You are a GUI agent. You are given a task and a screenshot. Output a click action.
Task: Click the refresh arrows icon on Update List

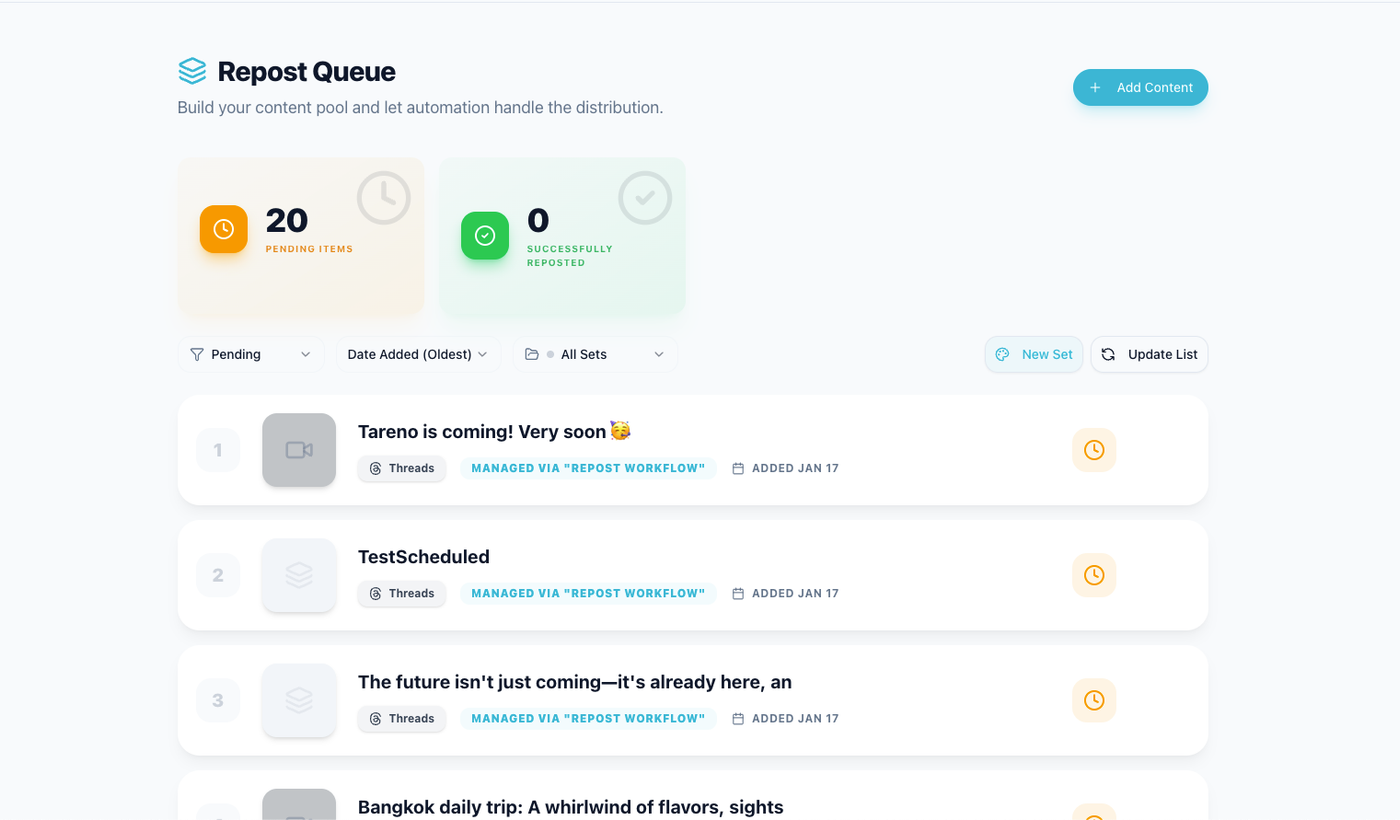[x=1108, y=354]
